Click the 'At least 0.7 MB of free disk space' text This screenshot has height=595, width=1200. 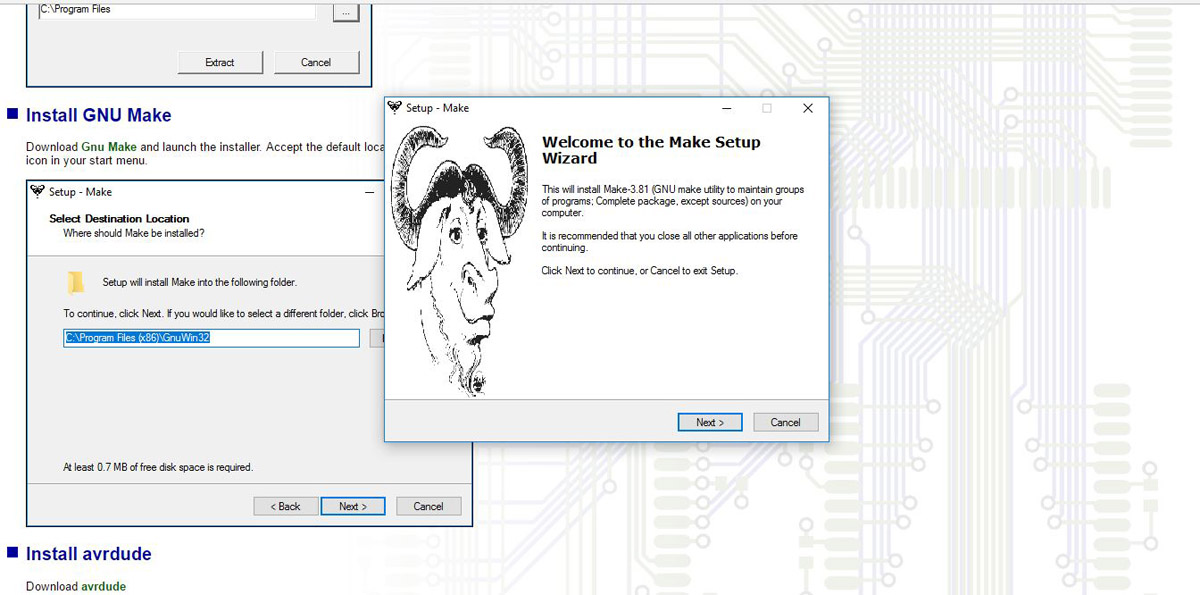coord(158,467)
